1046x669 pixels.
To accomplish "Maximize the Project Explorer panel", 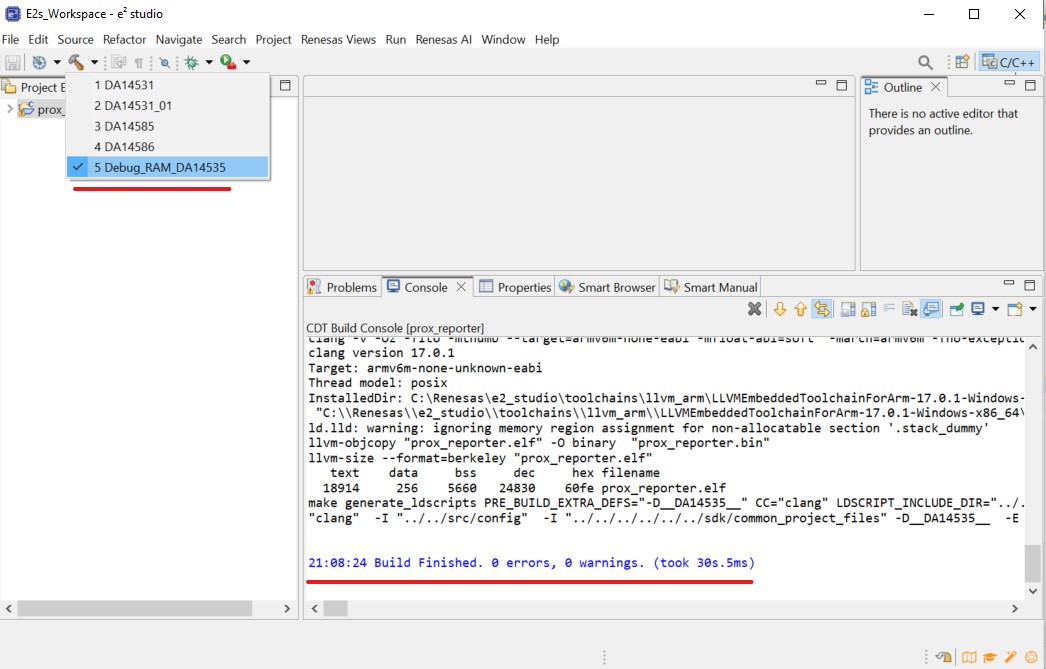I will point(285,85).
